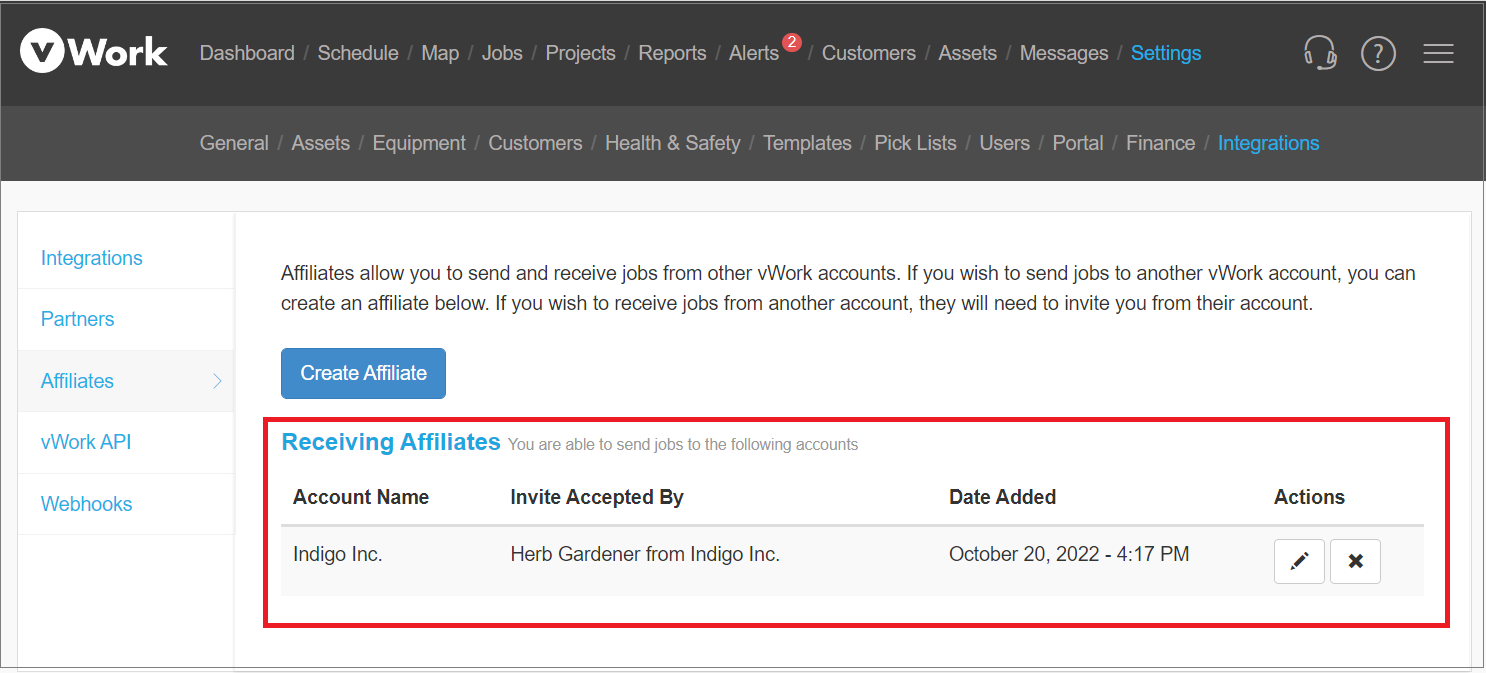Open the support headset icon
Image resolution: width=1486 pixels, height=673 pixels.
point(1320,53)
